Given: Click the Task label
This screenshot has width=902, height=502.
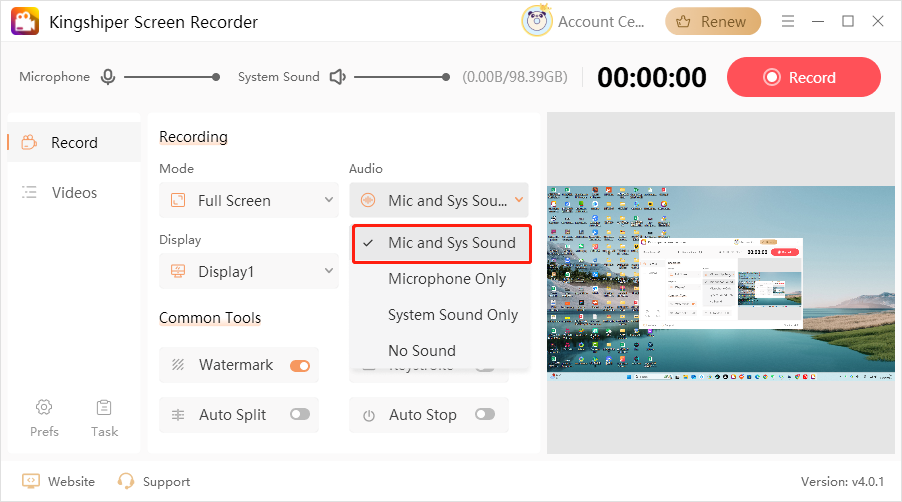Looking at the screenshot, I should 104,431.
